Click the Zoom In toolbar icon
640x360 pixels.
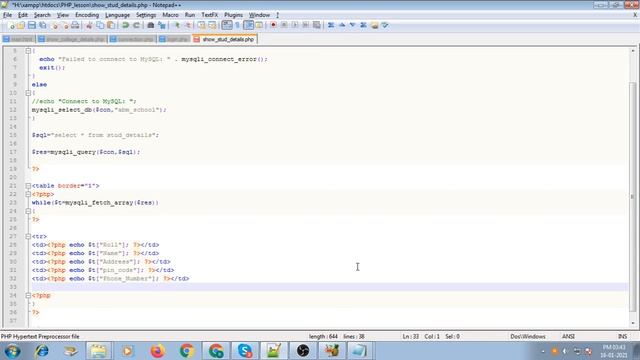pos(177,25)
